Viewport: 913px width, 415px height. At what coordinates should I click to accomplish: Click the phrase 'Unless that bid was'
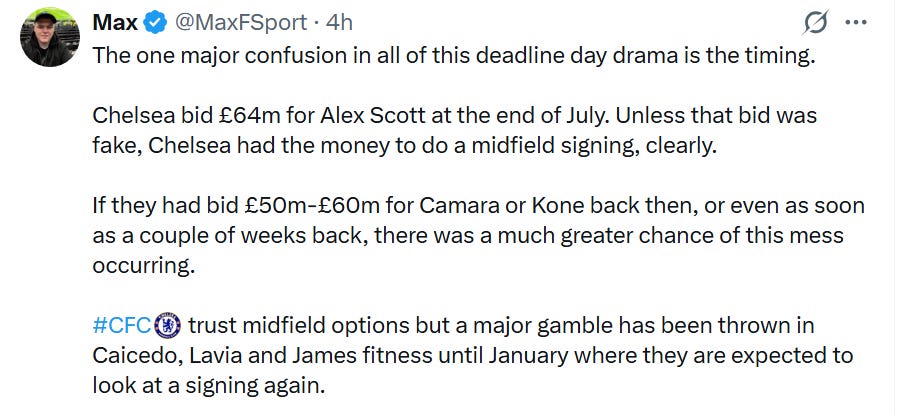click(x=716, y=115)
